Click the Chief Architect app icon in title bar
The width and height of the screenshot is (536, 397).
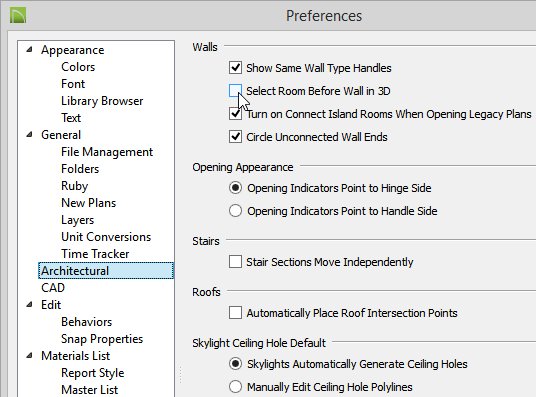18,16
